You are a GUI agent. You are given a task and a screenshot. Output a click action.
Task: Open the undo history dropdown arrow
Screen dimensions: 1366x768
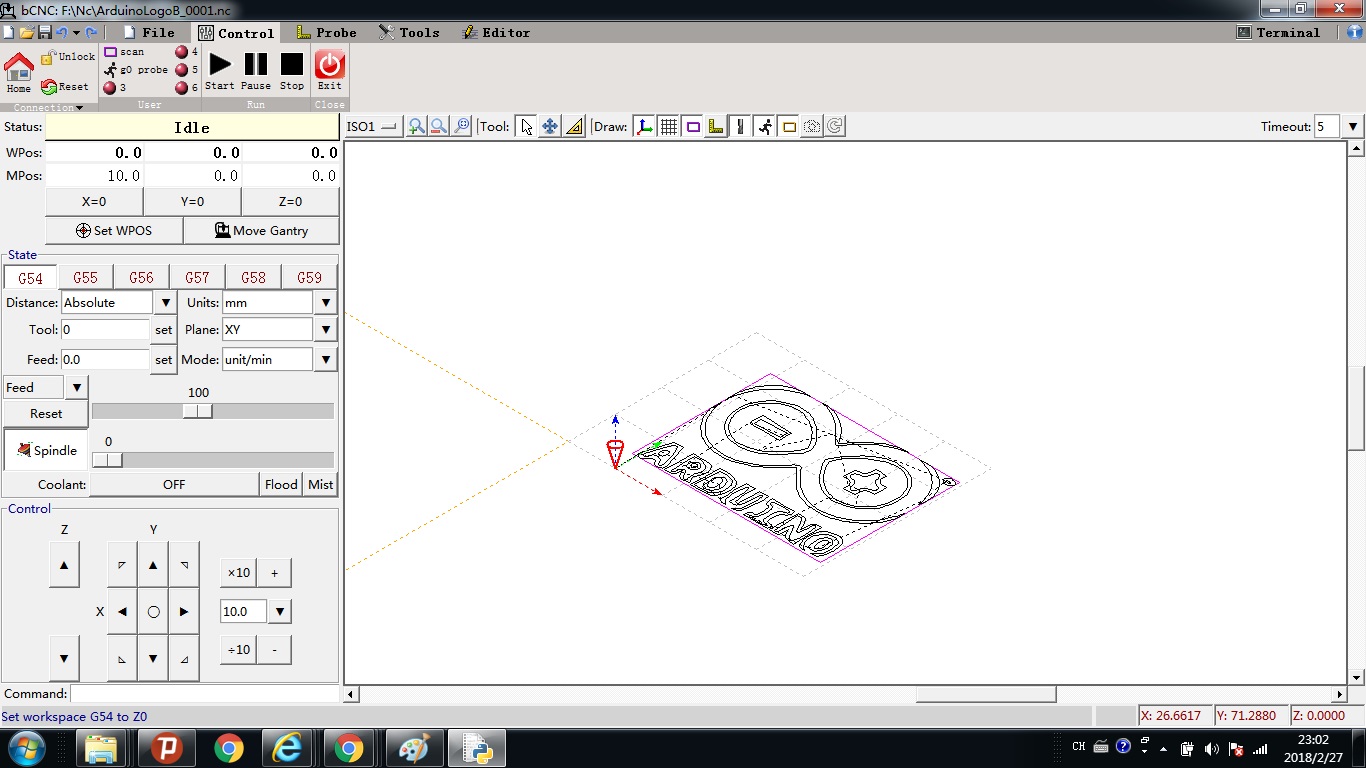(x=77, y=33)
